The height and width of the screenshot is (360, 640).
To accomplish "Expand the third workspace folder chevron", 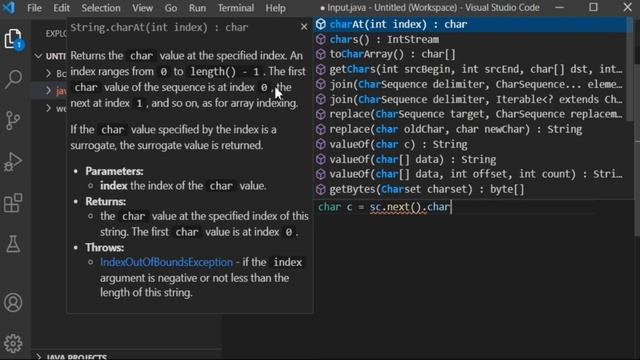I will point(48,108).
